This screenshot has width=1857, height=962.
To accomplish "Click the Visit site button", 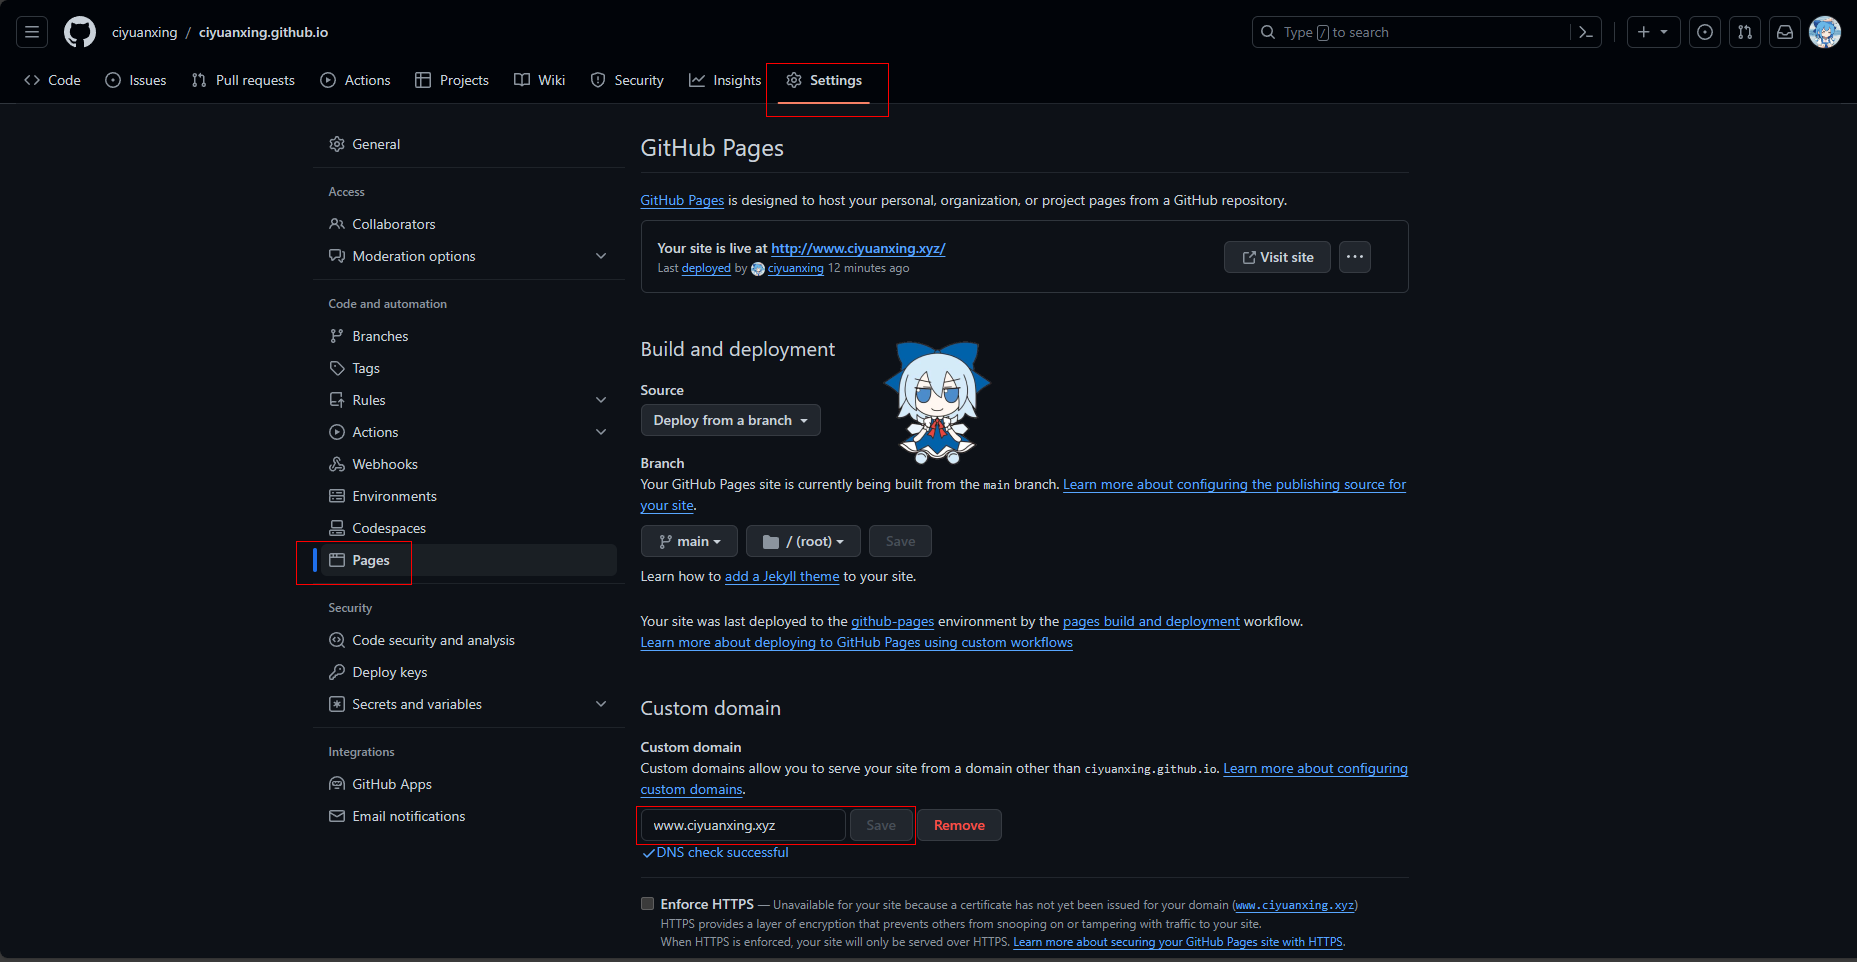I will tap(1277, 257).
